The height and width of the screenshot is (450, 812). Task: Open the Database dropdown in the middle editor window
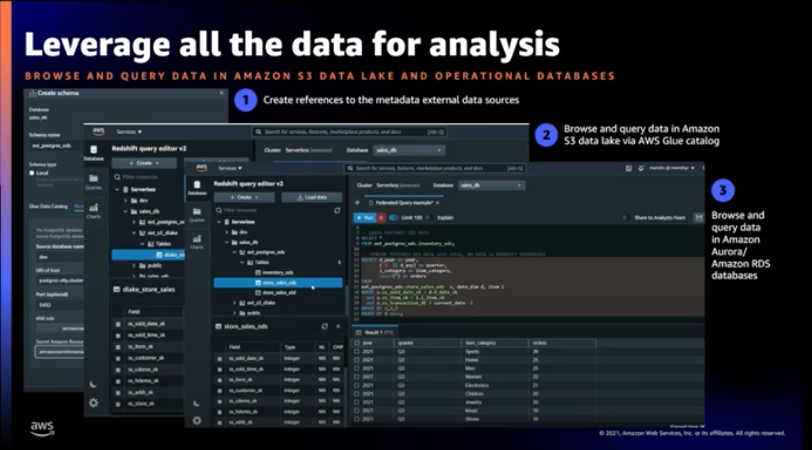409,150
